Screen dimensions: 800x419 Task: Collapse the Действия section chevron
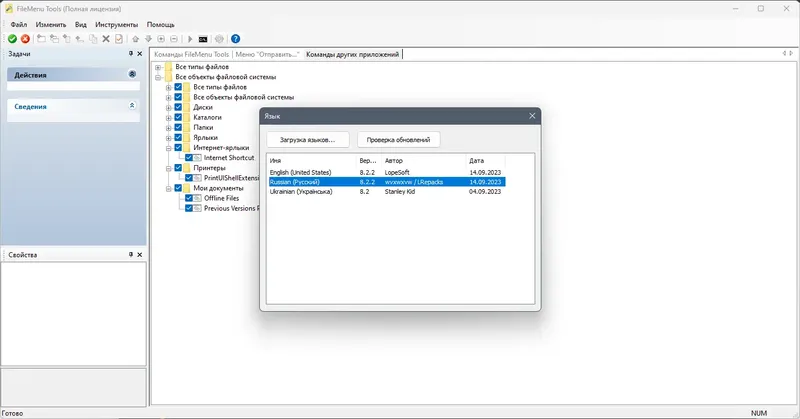click(x=132, y=74)
